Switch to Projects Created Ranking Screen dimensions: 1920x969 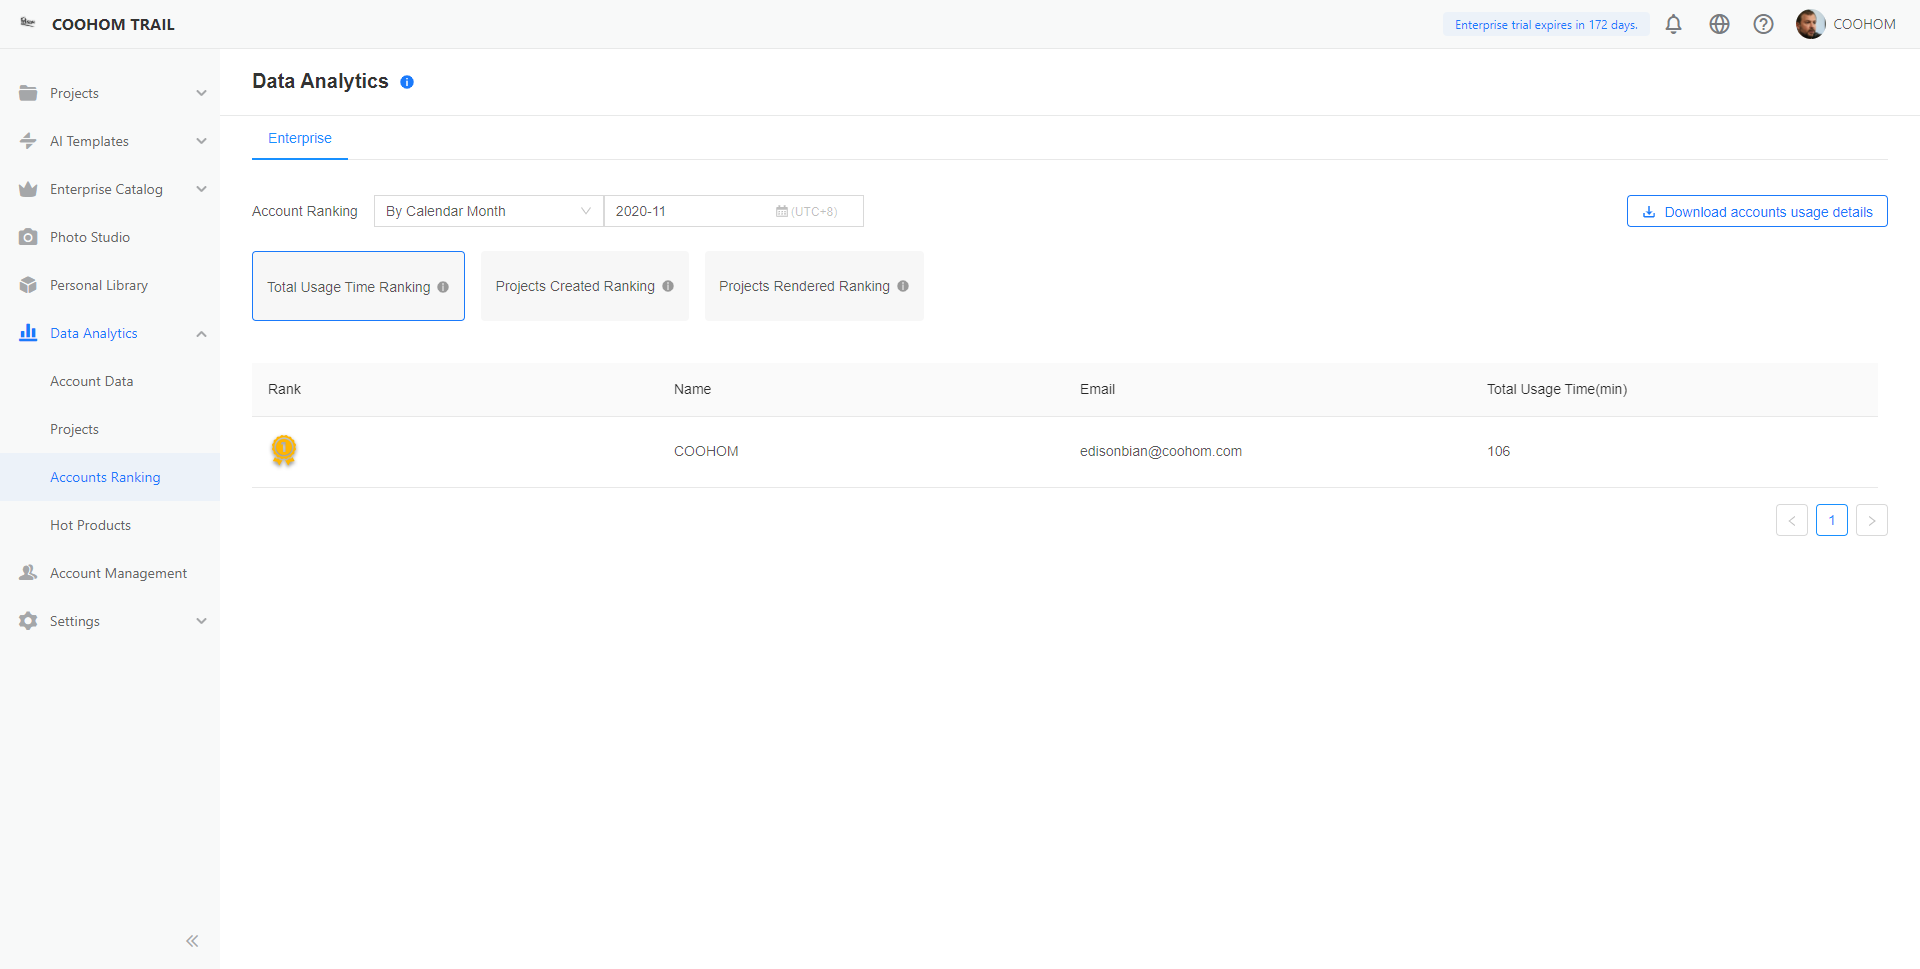pos(574,286)
